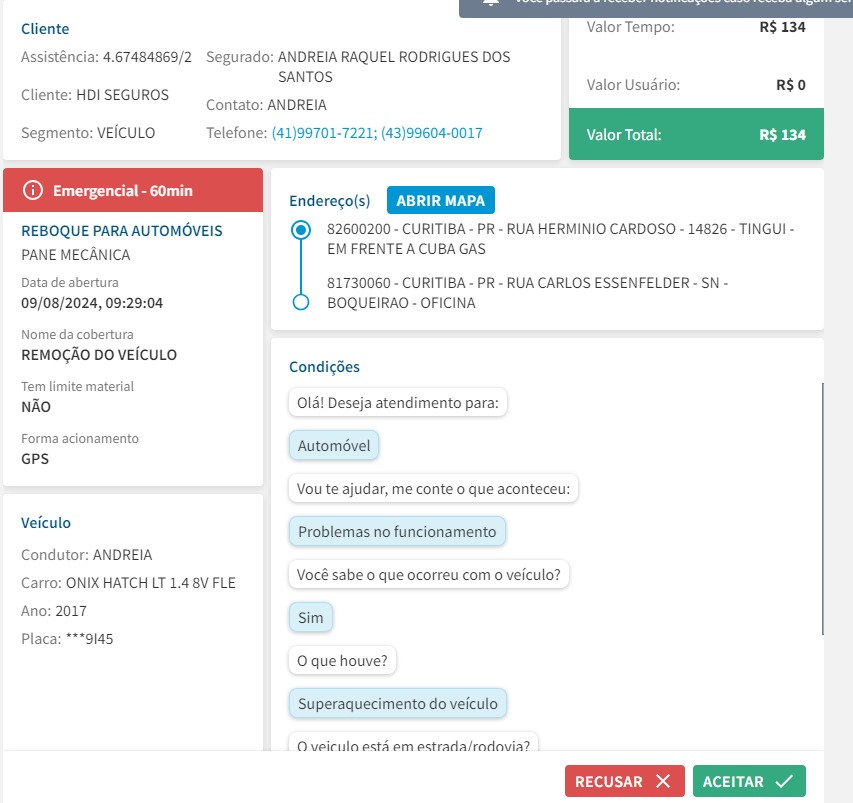Click the info icon beside Emergencial - 60min
Image resolution: width=853 pixels, height=803 pixels.
(x=33, y=190)
